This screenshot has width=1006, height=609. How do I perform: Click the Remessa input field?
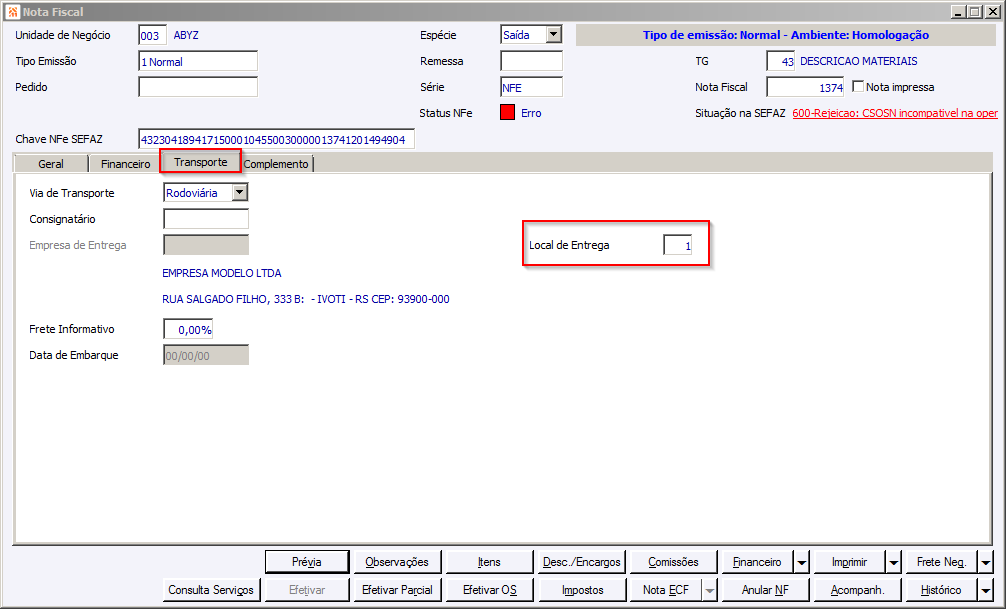coord(531,62)
